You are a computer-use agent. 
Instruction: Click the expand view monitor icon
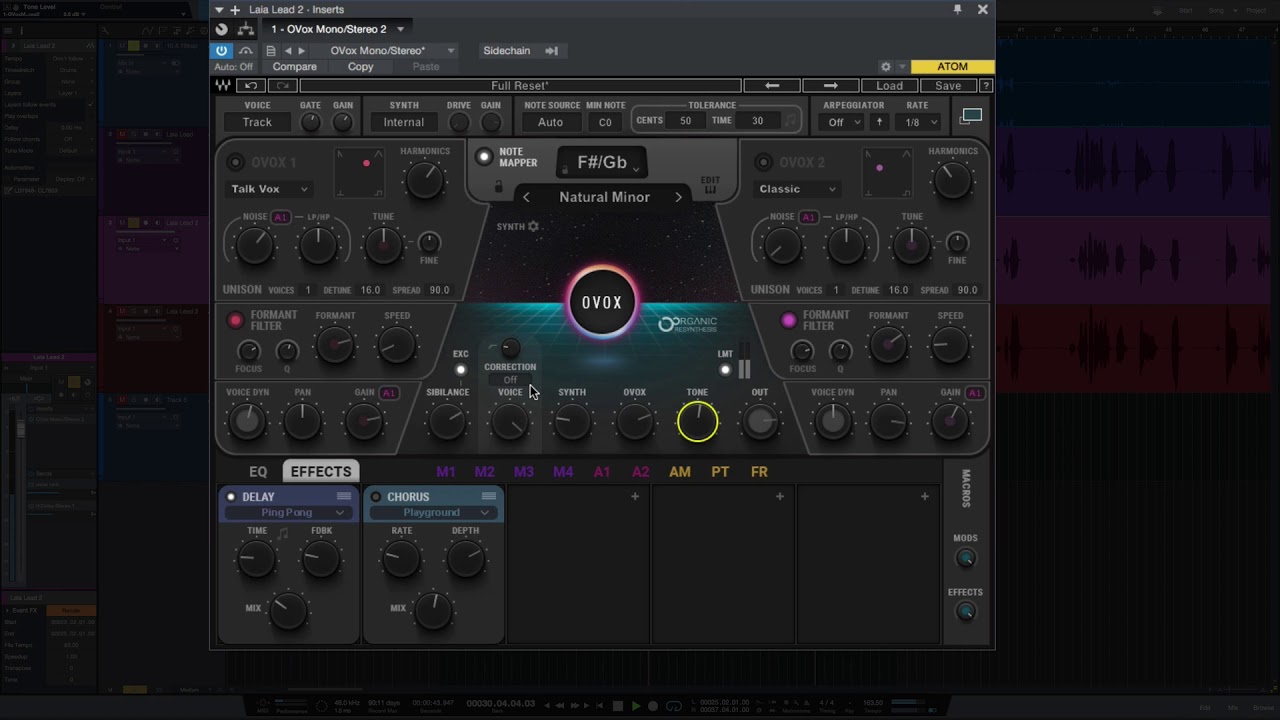[971, 116]
